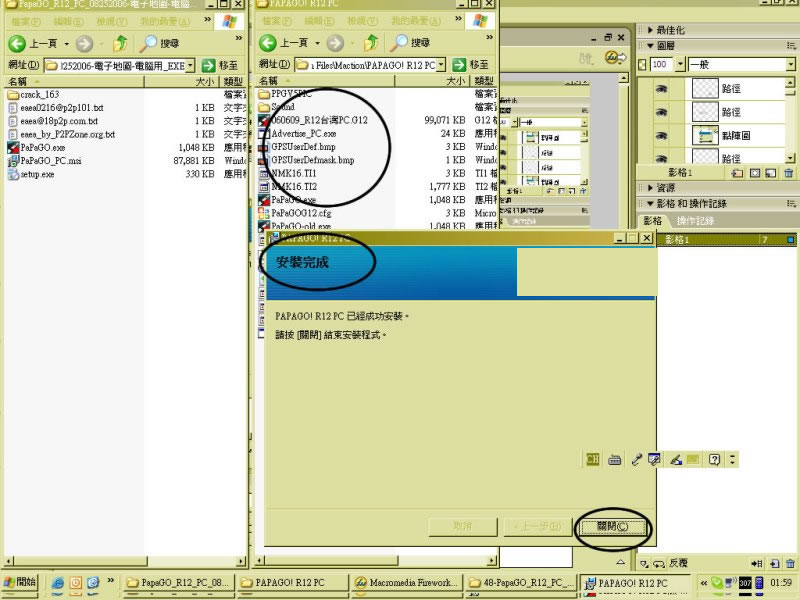Click the keyboard icon on language bar
The image size is (800, 600).
(x=615, y=460)
